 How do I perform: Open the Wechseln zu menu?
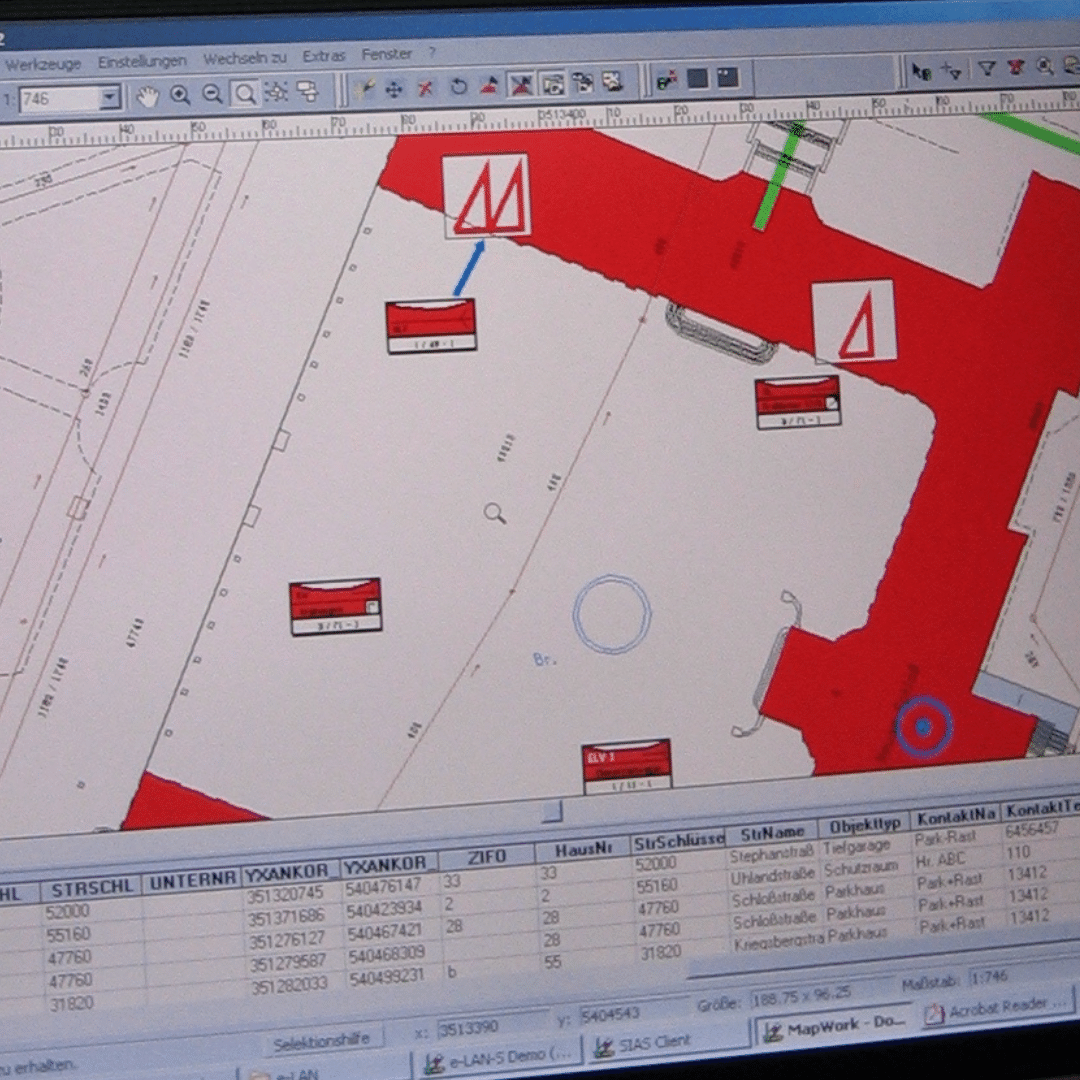click(x=245, y=59)
